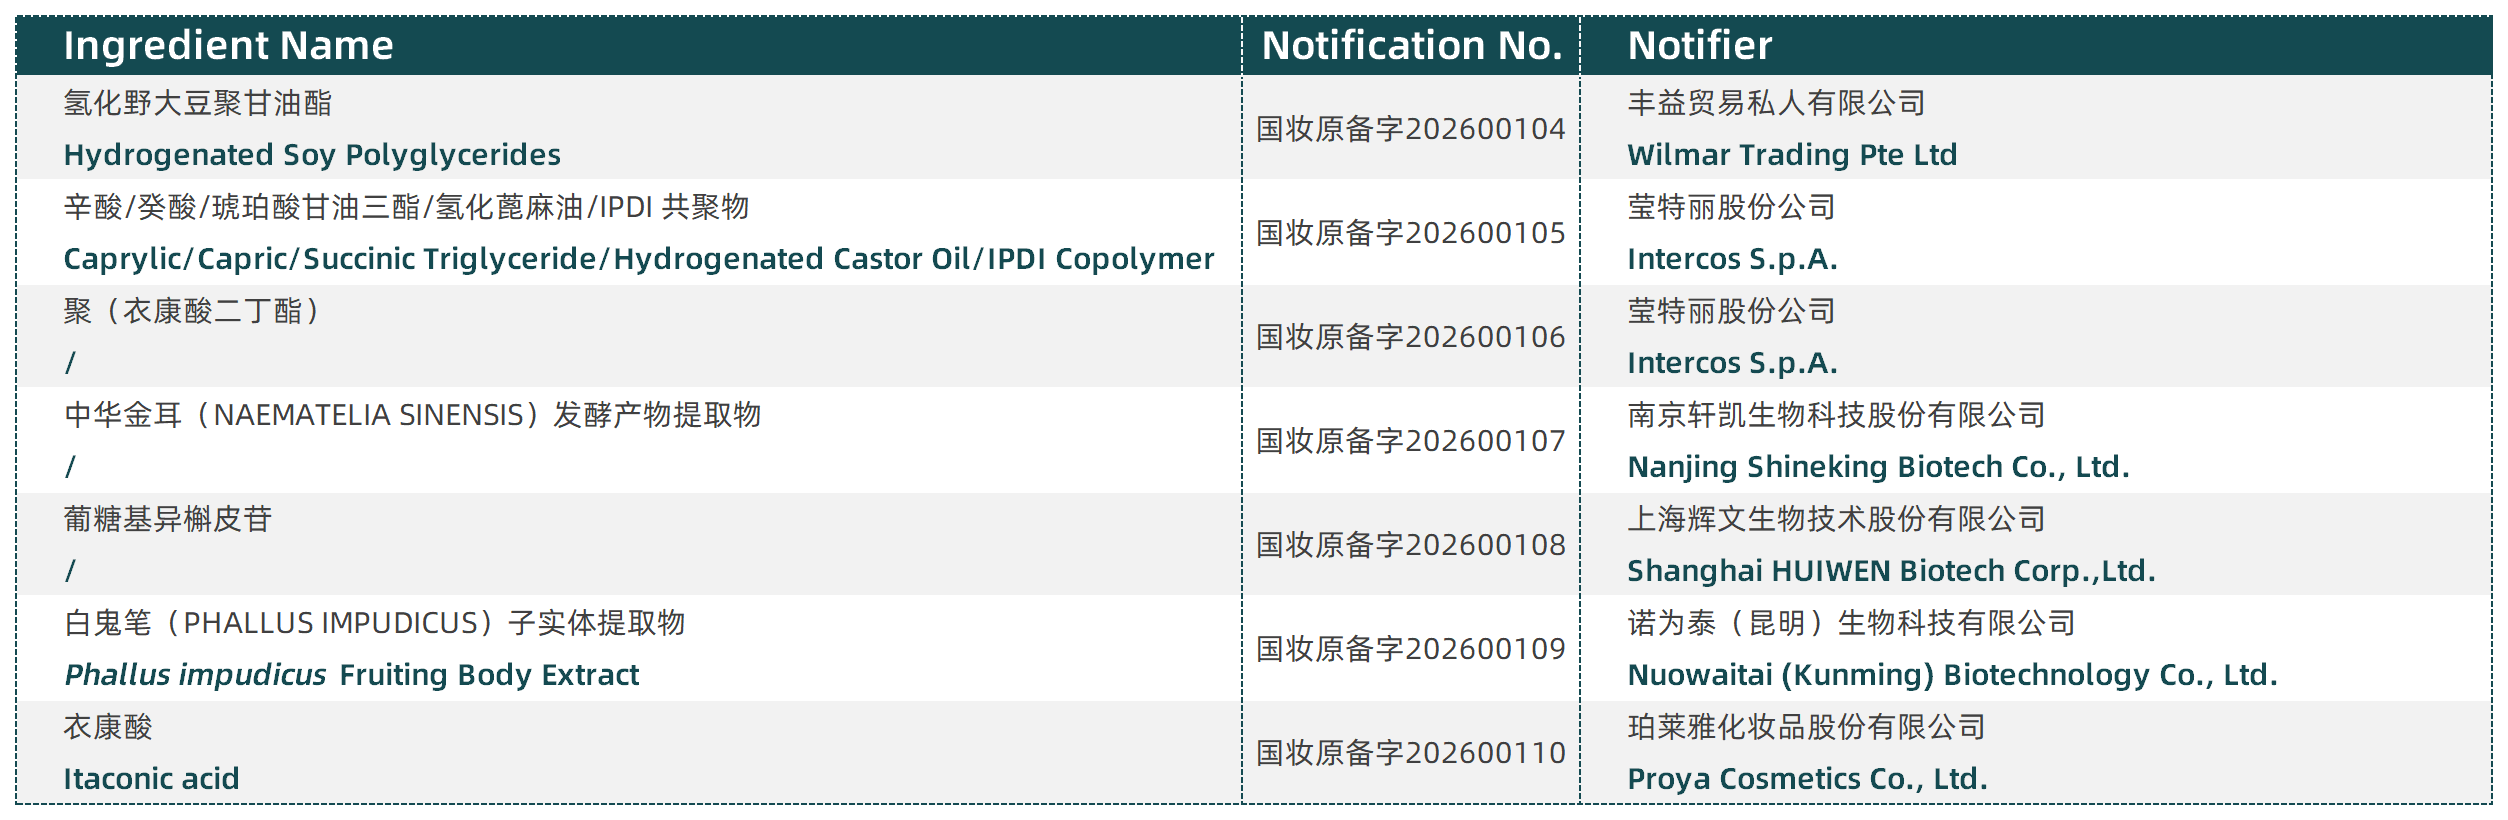Click notification number 国妆原备字202600106
This screenshot has height=820, width=2508.
pyautogui.click(x=1410, y=337)
